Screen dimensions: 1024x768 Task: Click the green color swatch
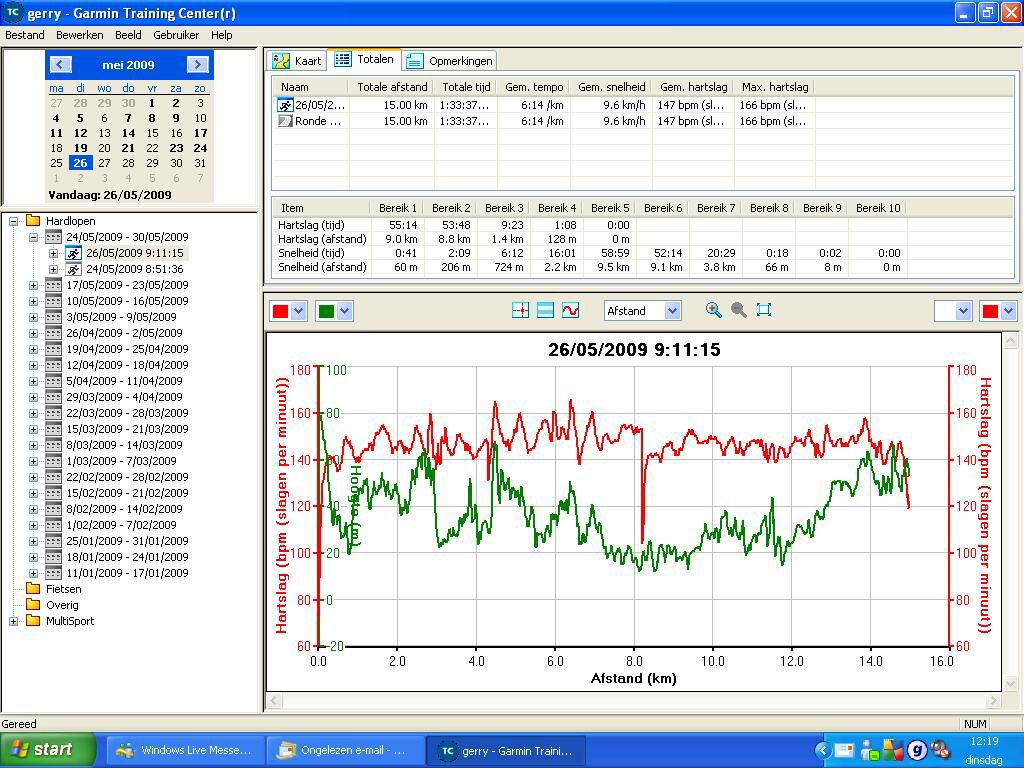pos(327,312)
